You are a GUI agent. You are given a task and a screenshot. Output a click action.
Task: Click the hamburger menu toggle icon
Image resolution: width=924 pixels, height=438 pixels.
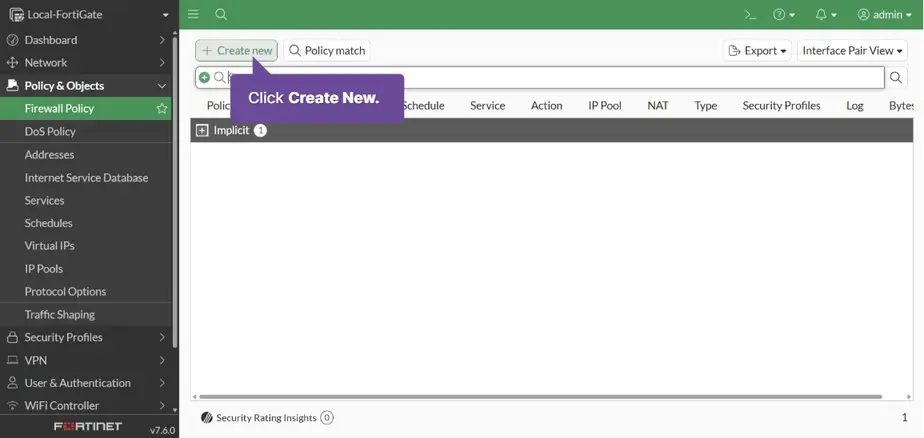193,14
